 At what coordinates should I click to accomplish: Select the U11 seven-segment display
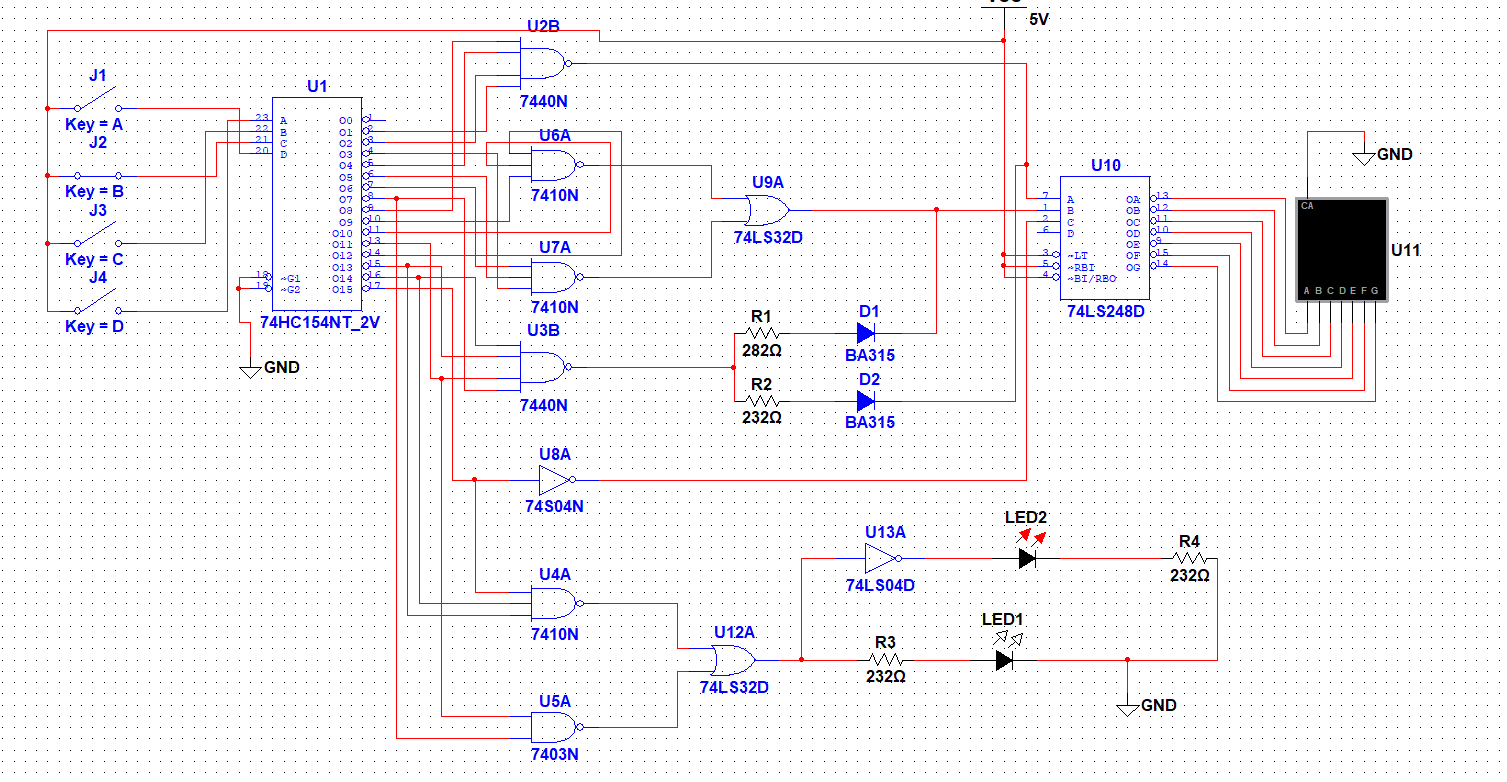tap(1341, 249)
